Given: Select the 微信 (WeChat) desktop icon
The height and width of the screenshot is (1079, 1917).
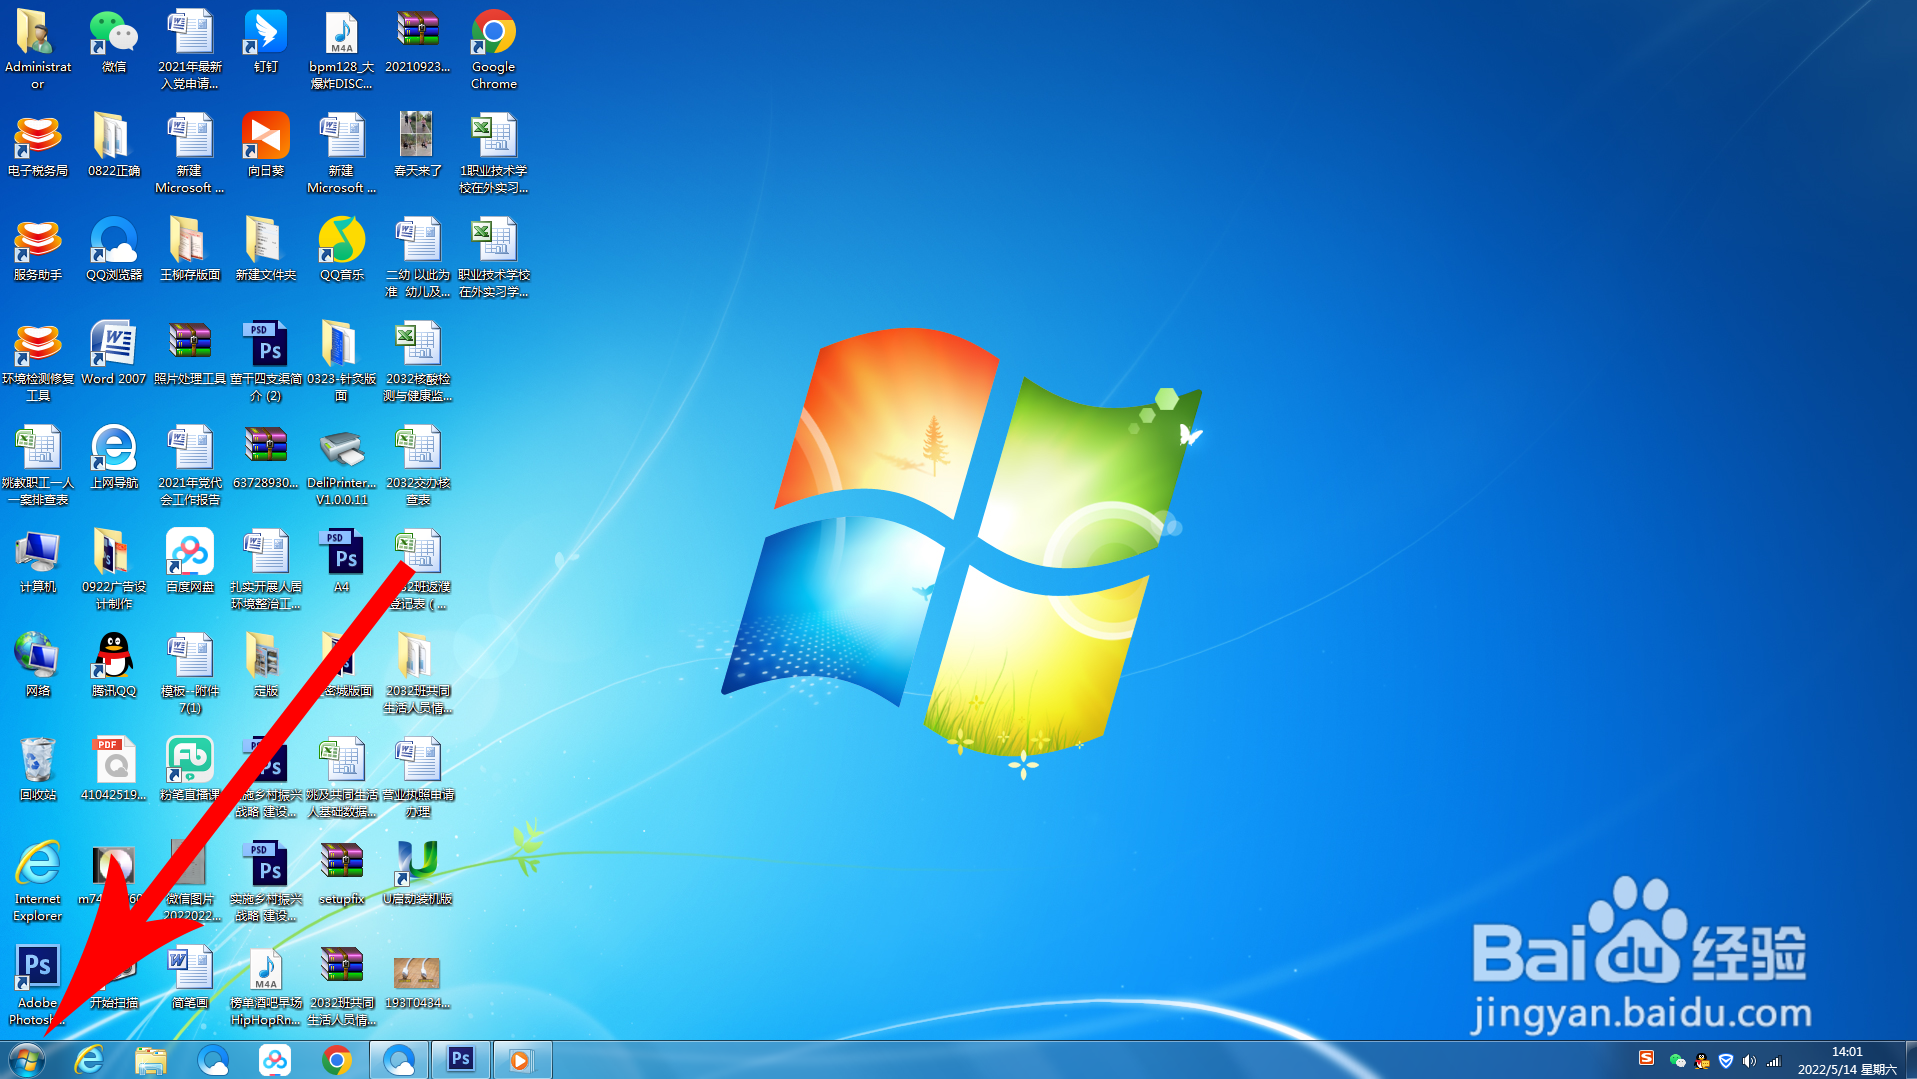Looking at the screenshot, I should pyautogui.click(x=114, y=42).
